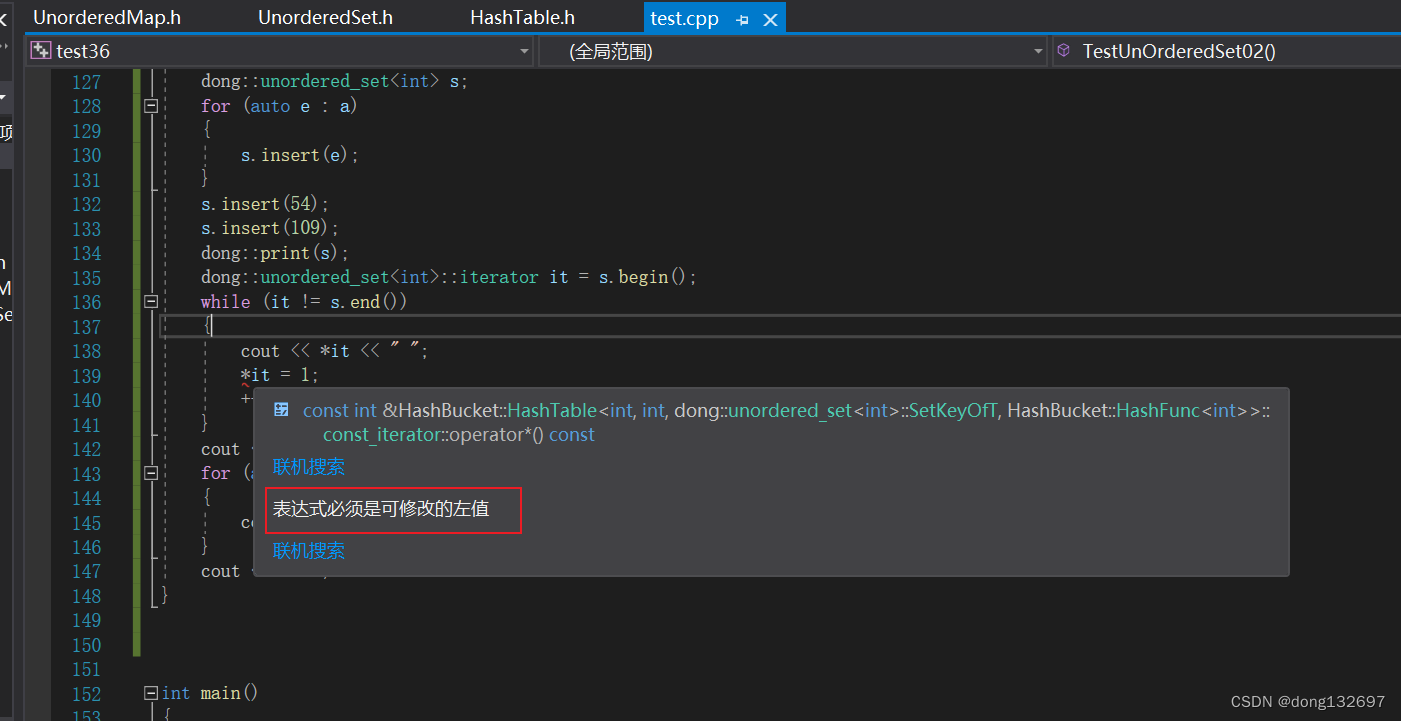Click the const_iterator link in tooltip

click(x=381, y=435)
